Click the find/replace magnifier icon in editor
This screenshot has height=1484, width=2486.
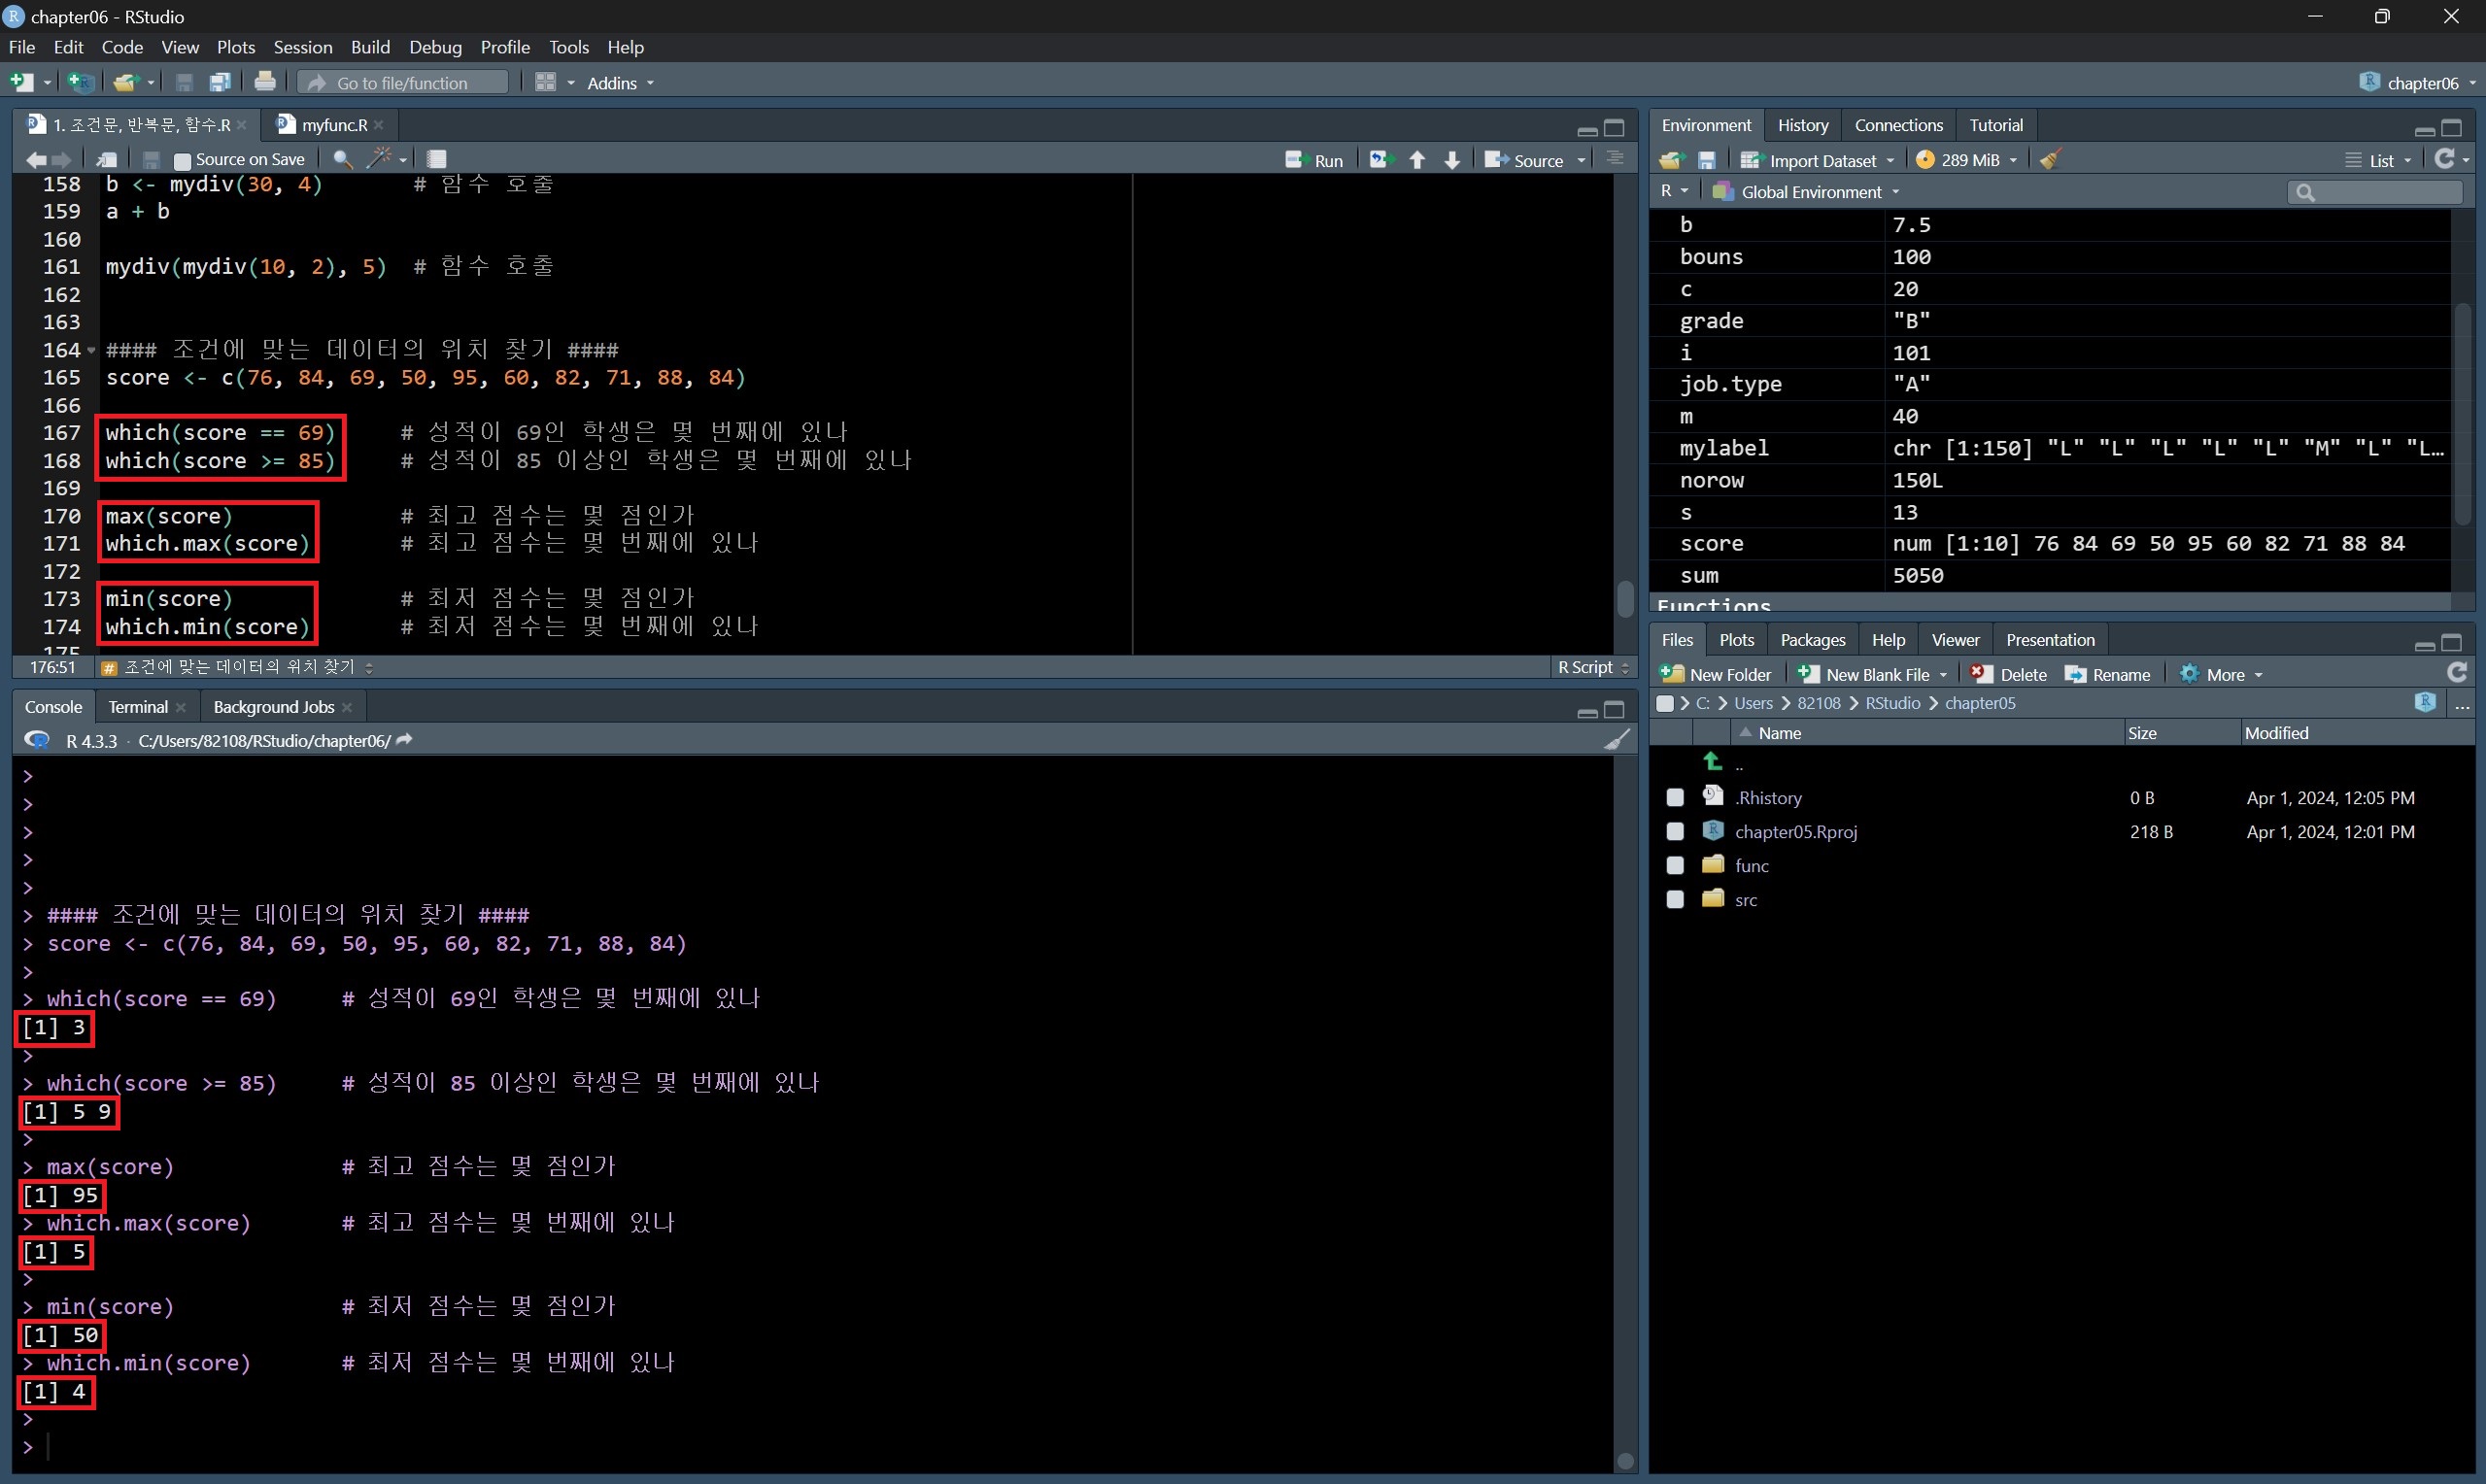pyautogui.click(x=342, y=159)
